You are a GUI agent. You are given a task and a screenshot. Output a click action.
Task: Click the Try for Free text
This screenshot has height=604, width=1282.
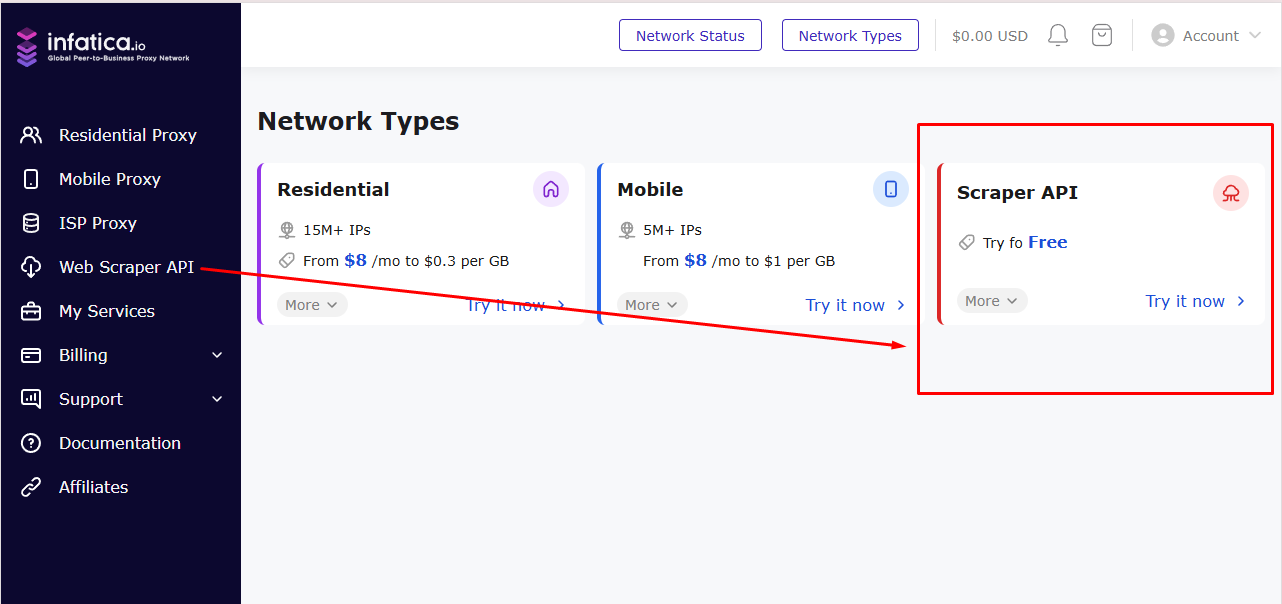coord(1025,242)
